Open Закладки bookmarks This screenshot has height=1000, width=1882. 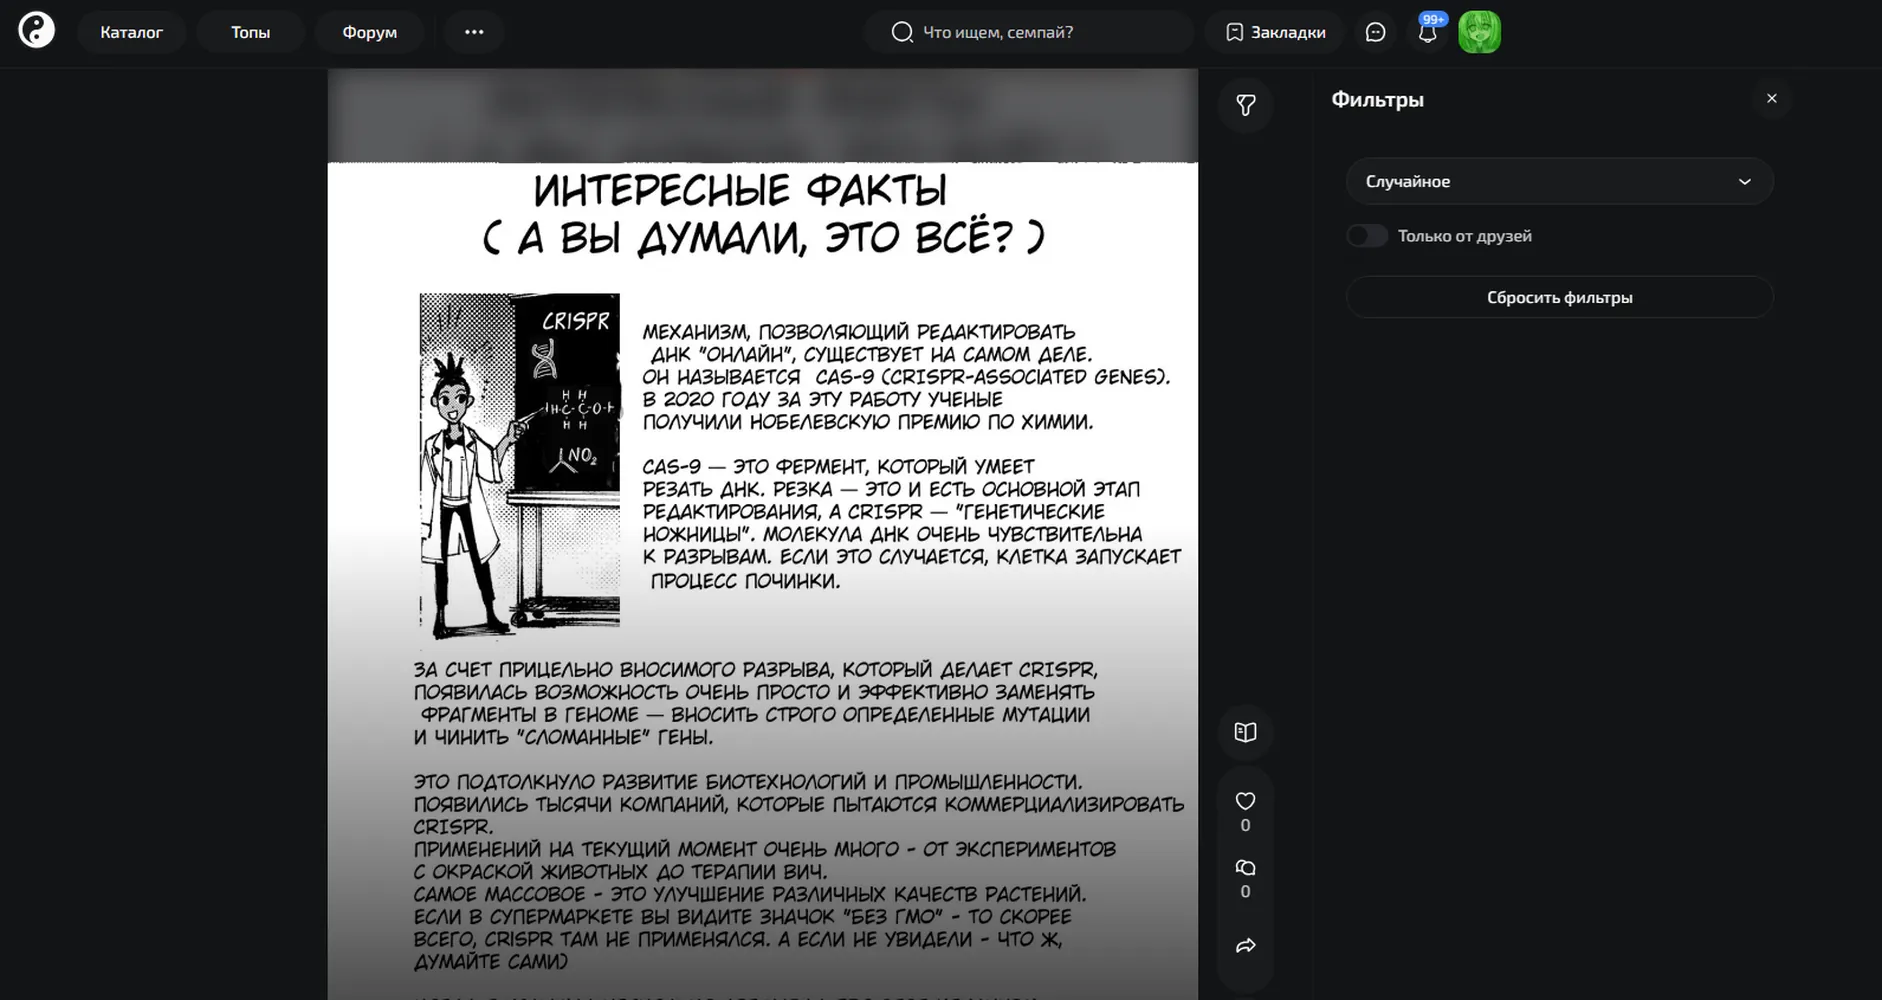point(1276,32)
